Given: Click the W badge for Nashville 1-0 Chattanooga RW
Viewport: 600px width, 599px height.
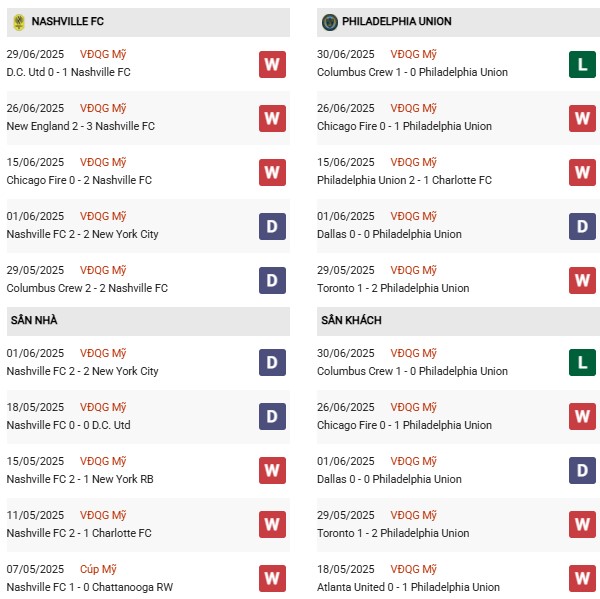Looking at the screenshot, I should coord(272,578).
